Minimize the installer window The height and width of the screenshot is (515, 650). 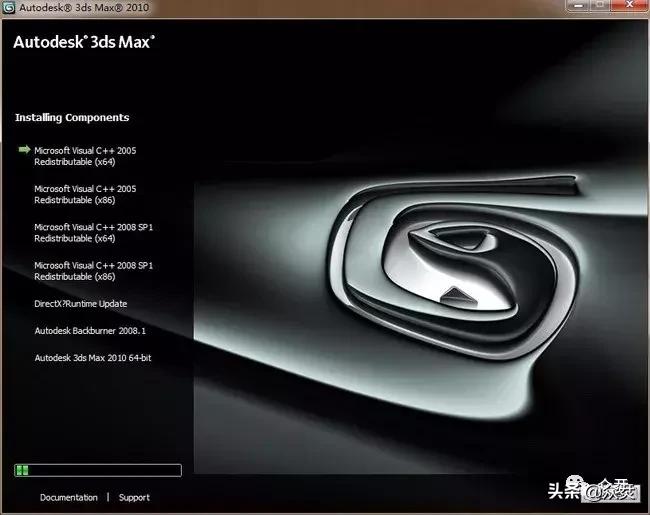(x=578, y=5)
